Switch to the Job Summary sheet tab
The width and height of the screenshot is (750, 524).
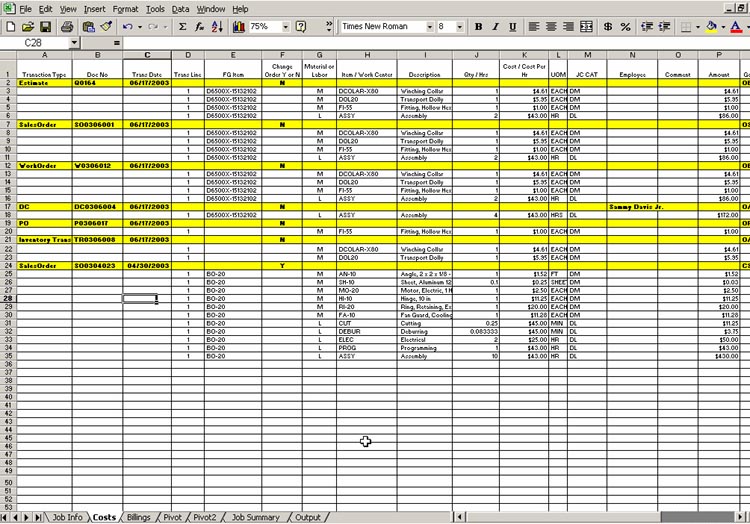click(255, 517)
